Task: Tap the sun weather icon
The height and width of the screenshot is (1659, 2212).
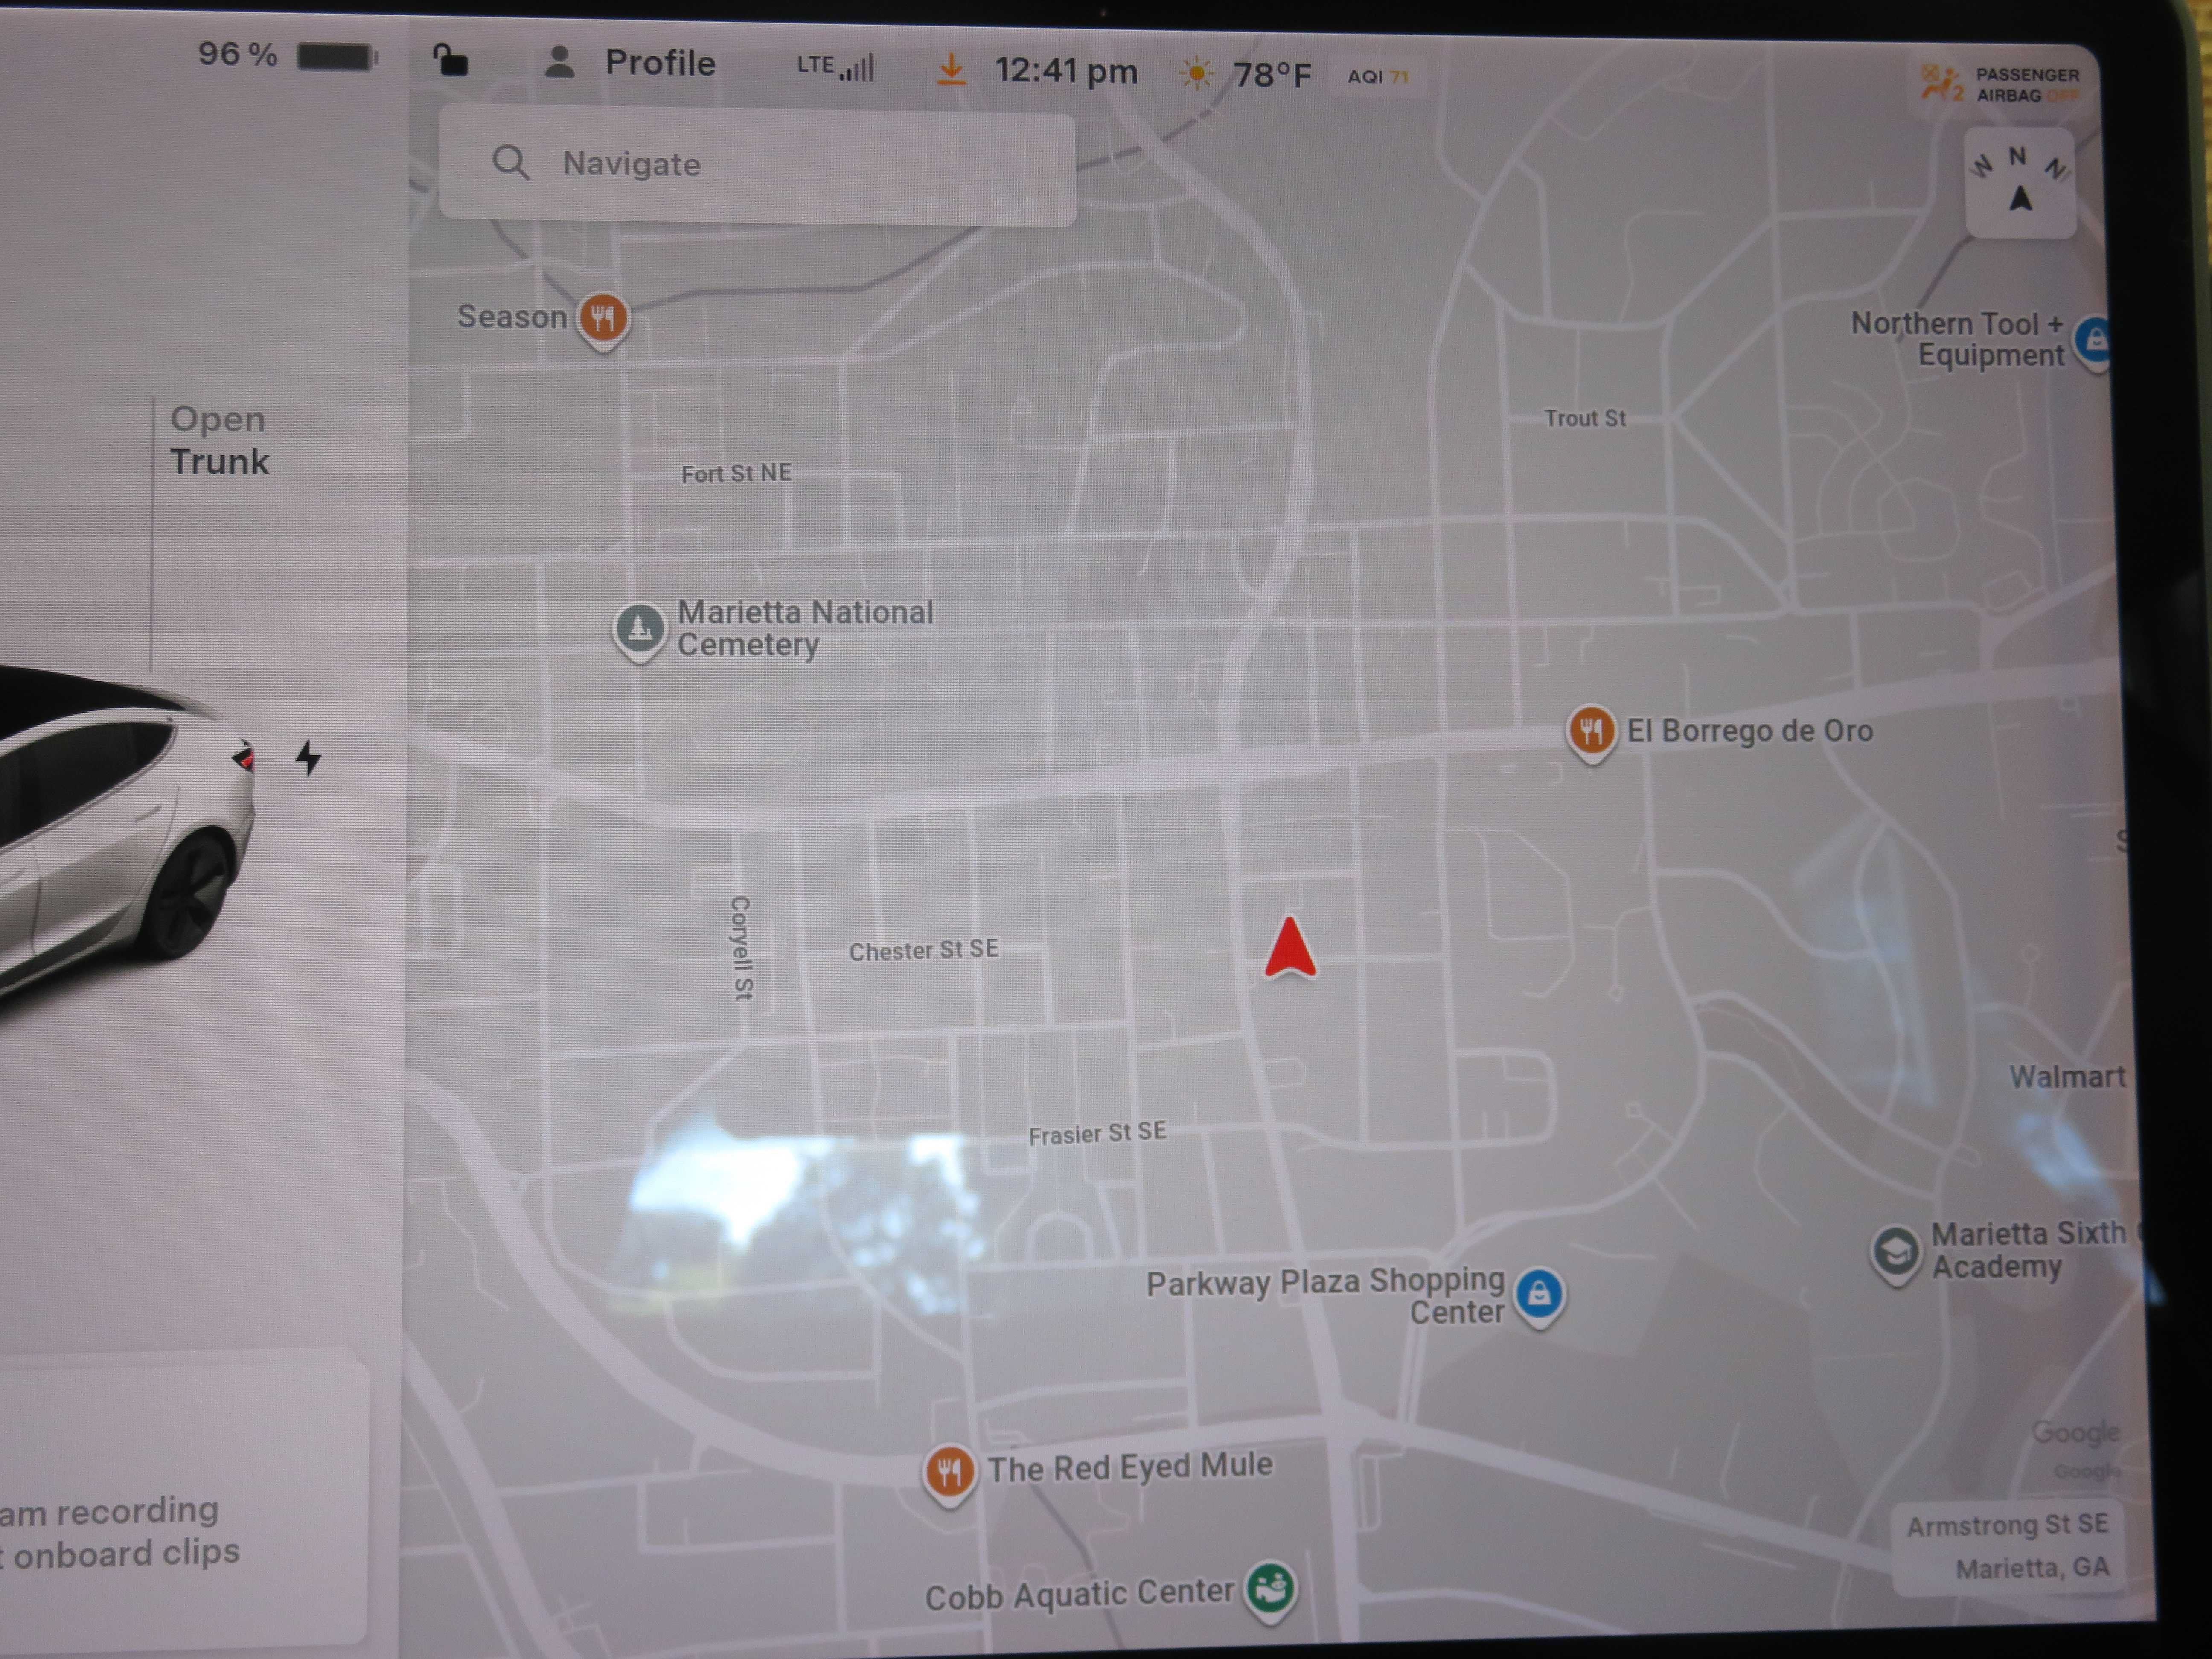Action: [x=1196, y=74]
